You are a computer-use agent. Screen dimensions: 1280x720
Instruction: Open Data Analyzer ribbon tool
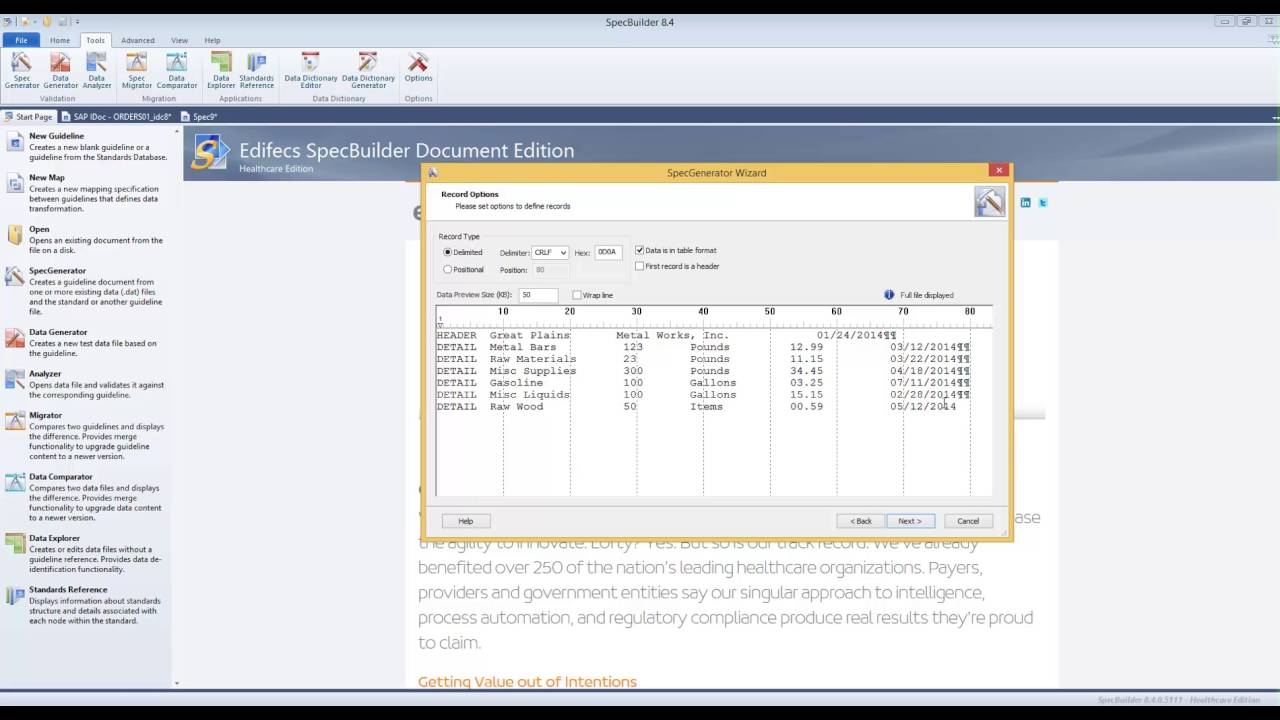97,71
